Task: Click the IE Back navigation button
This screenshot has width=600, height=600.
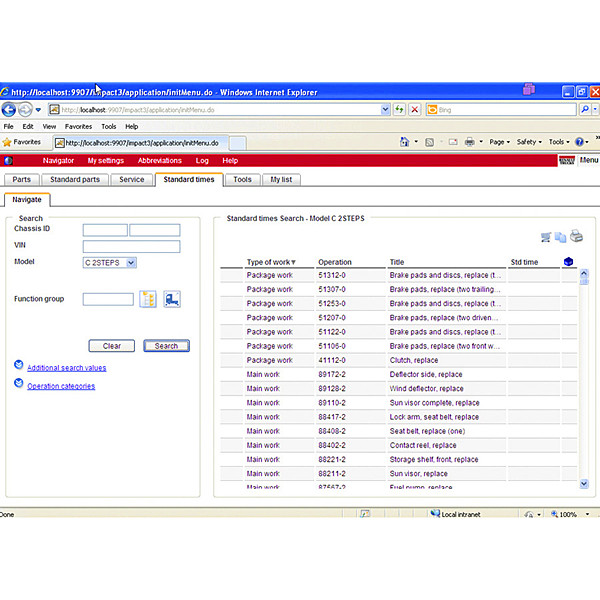Action: (x=10, y=110)
